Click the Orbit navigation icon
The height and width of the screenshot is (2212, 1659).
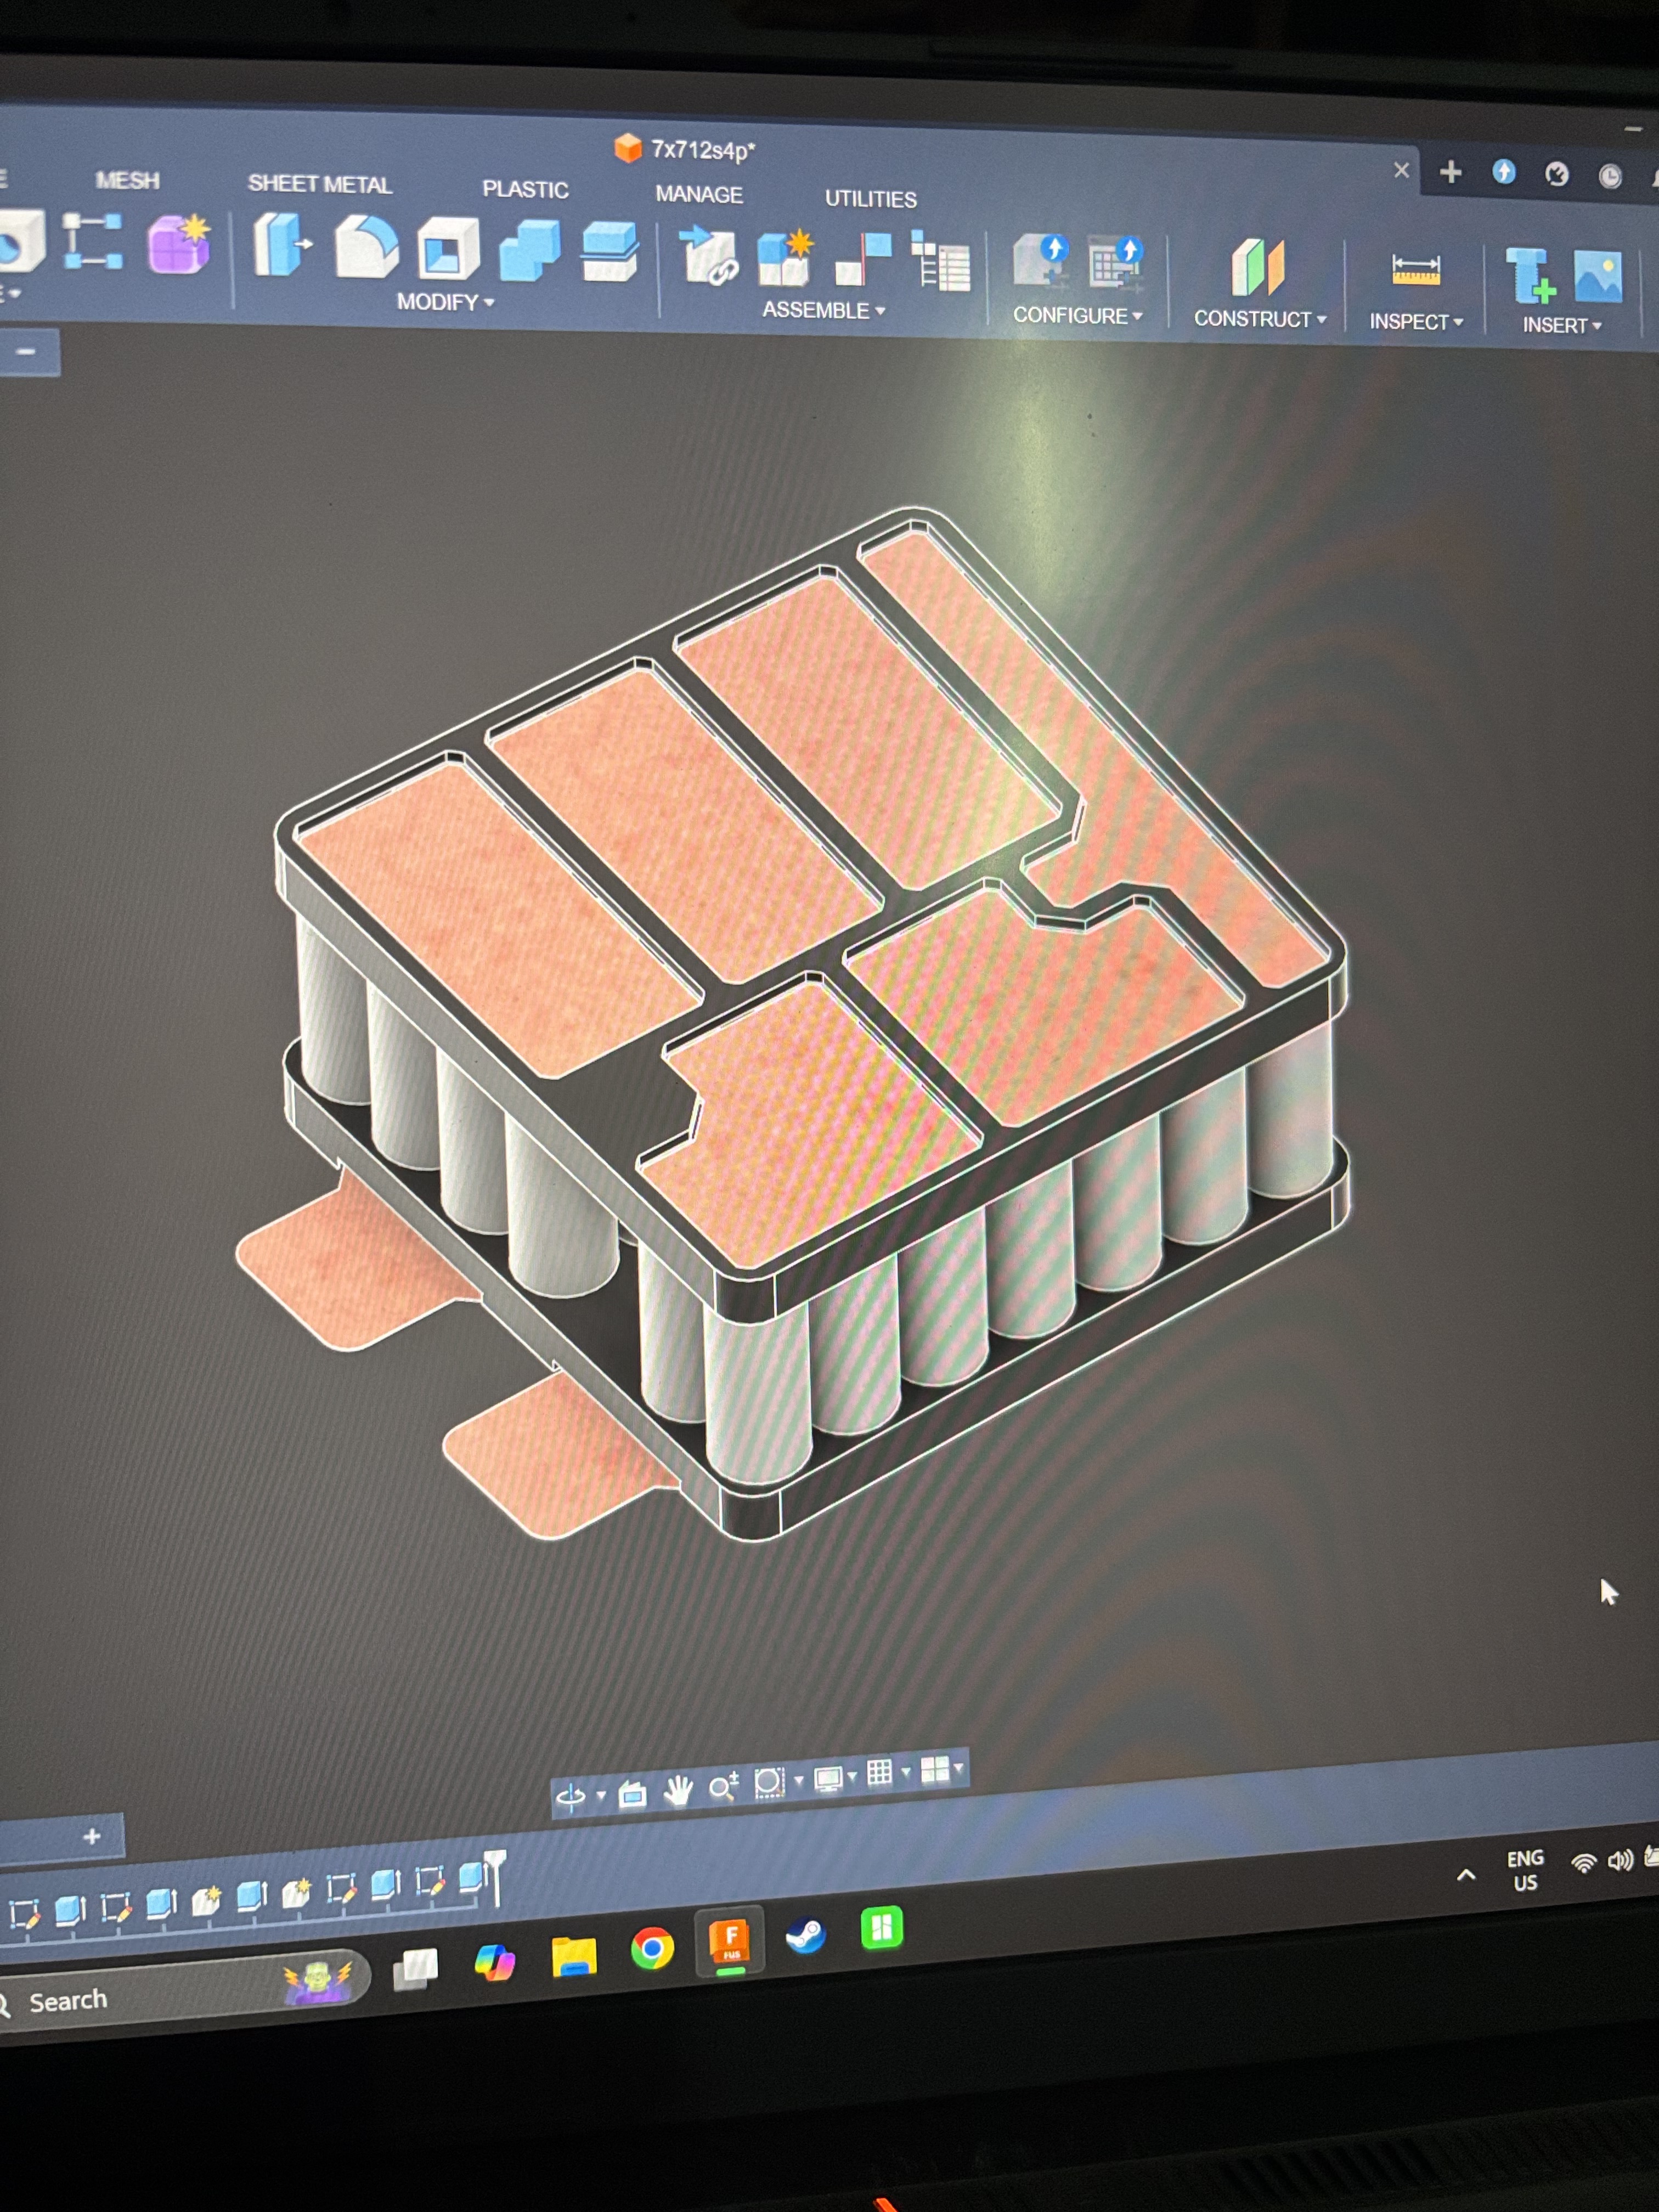coord(571,1797)
